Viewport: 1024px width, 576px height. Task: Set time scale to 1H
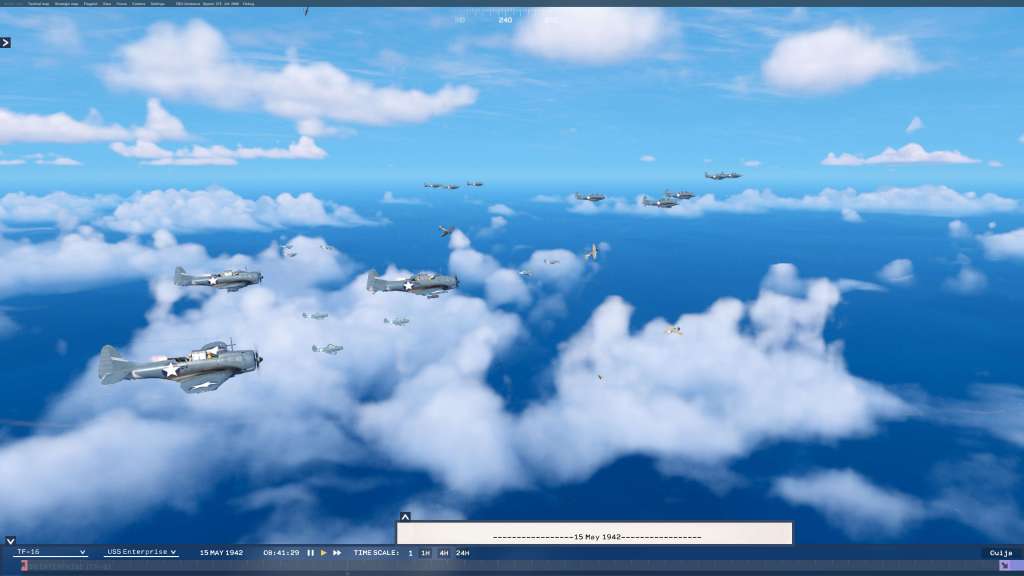pyautogui.click(x=425, y=553)
